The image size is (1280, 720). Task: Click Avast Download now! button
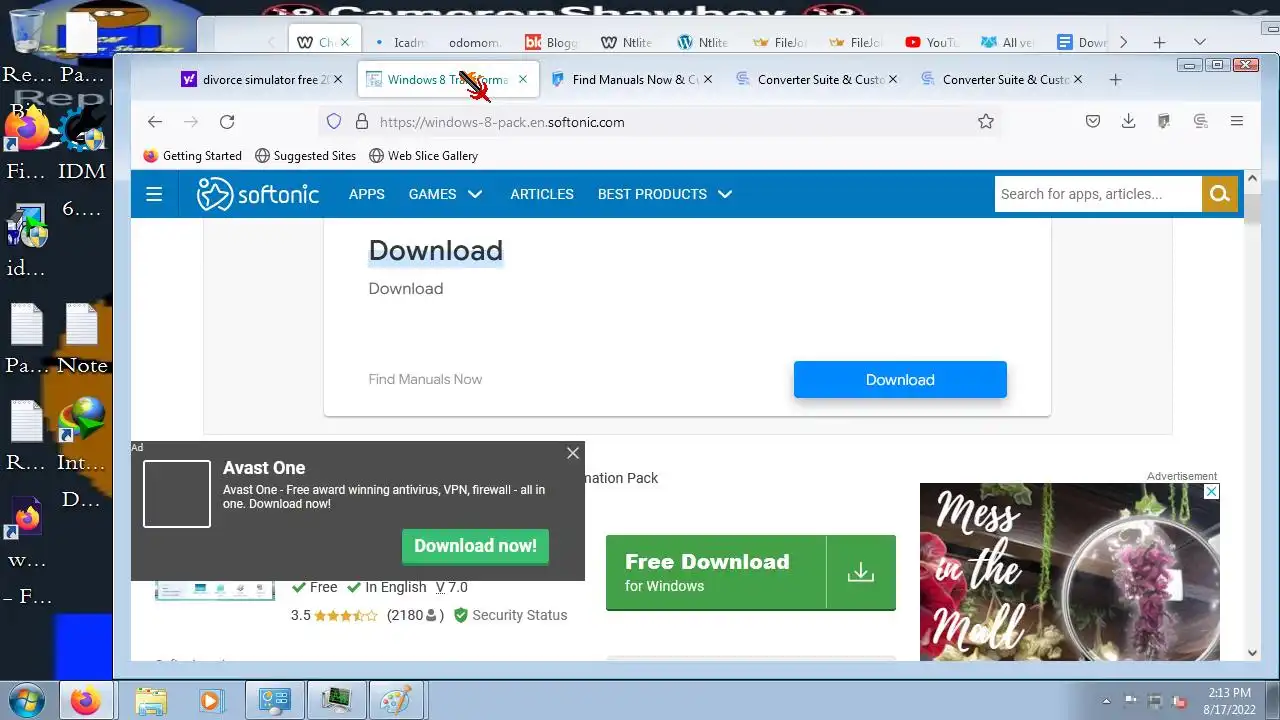pos(475,546)
